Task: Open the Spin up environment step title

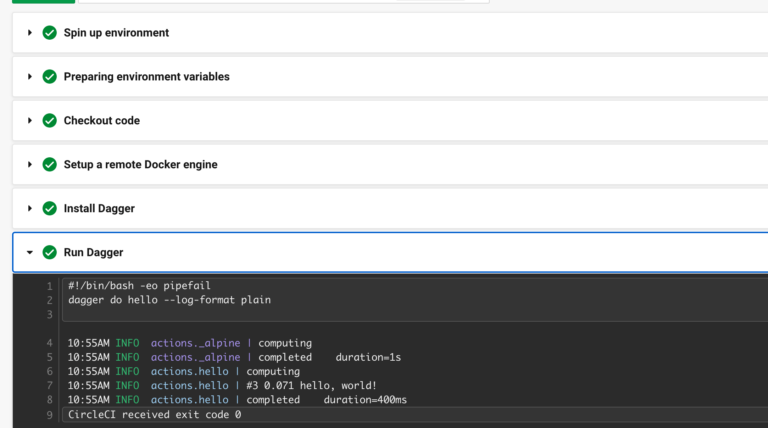Action: pyautogui.click(x=116, y=33)
